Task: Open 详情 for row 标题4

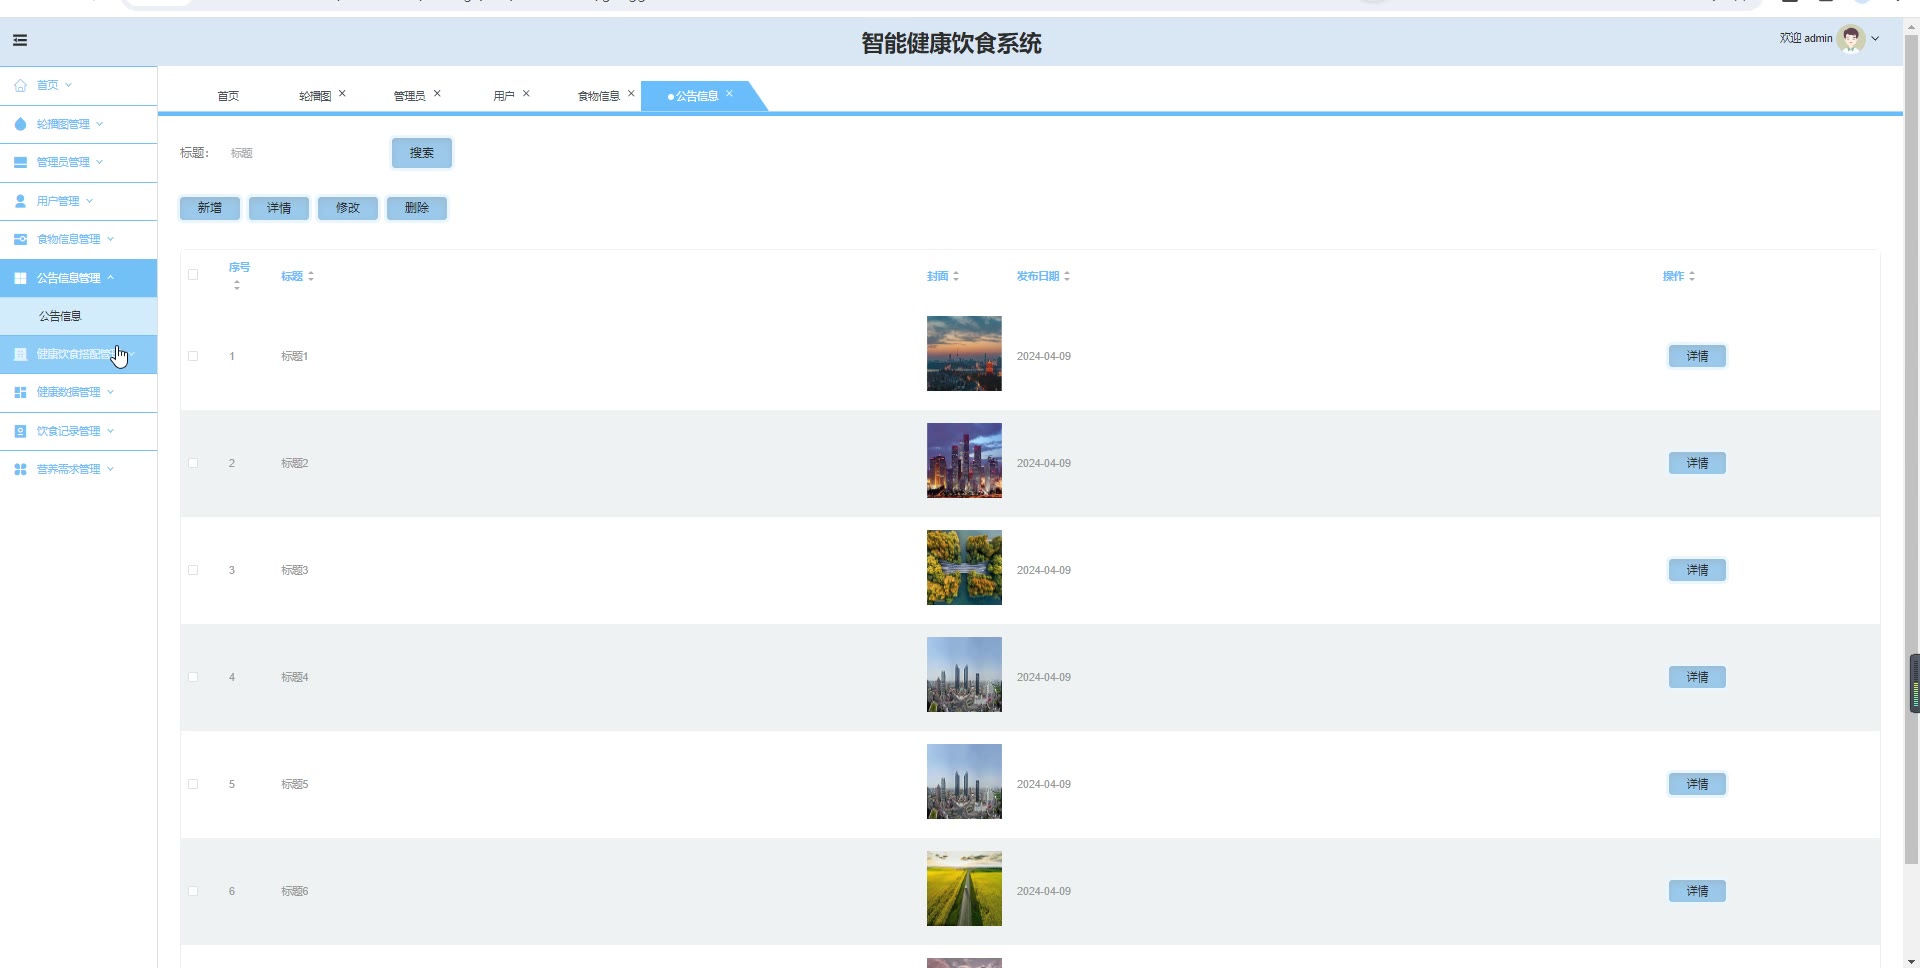Action: (1697, 677)
